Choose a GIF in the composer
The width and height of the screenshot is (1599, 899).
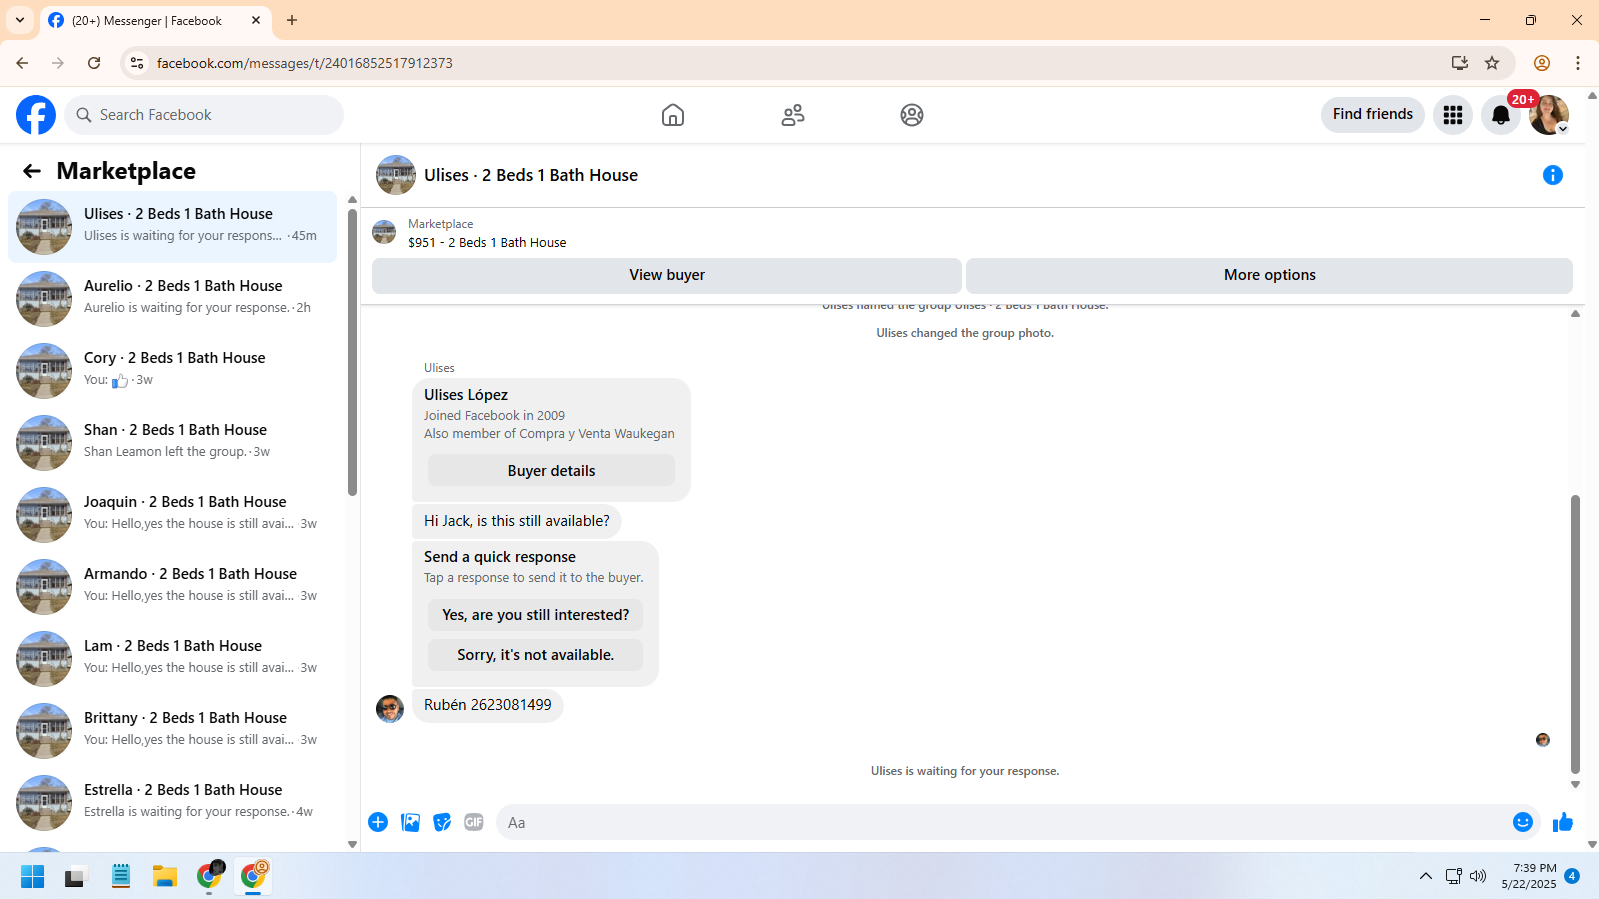coord(474,822)
